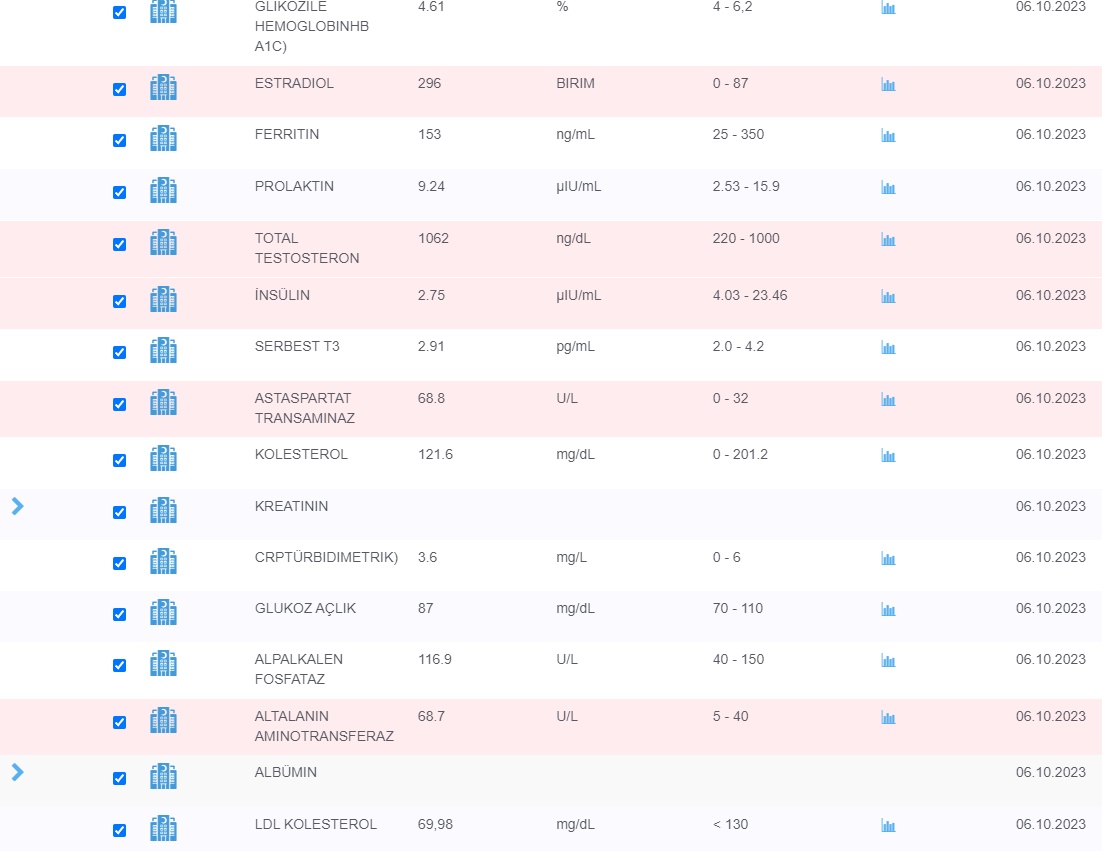Open the LDL KOLESTEROL graph icon
This screenshot has width=1102, height=851.
click(888, 826)
